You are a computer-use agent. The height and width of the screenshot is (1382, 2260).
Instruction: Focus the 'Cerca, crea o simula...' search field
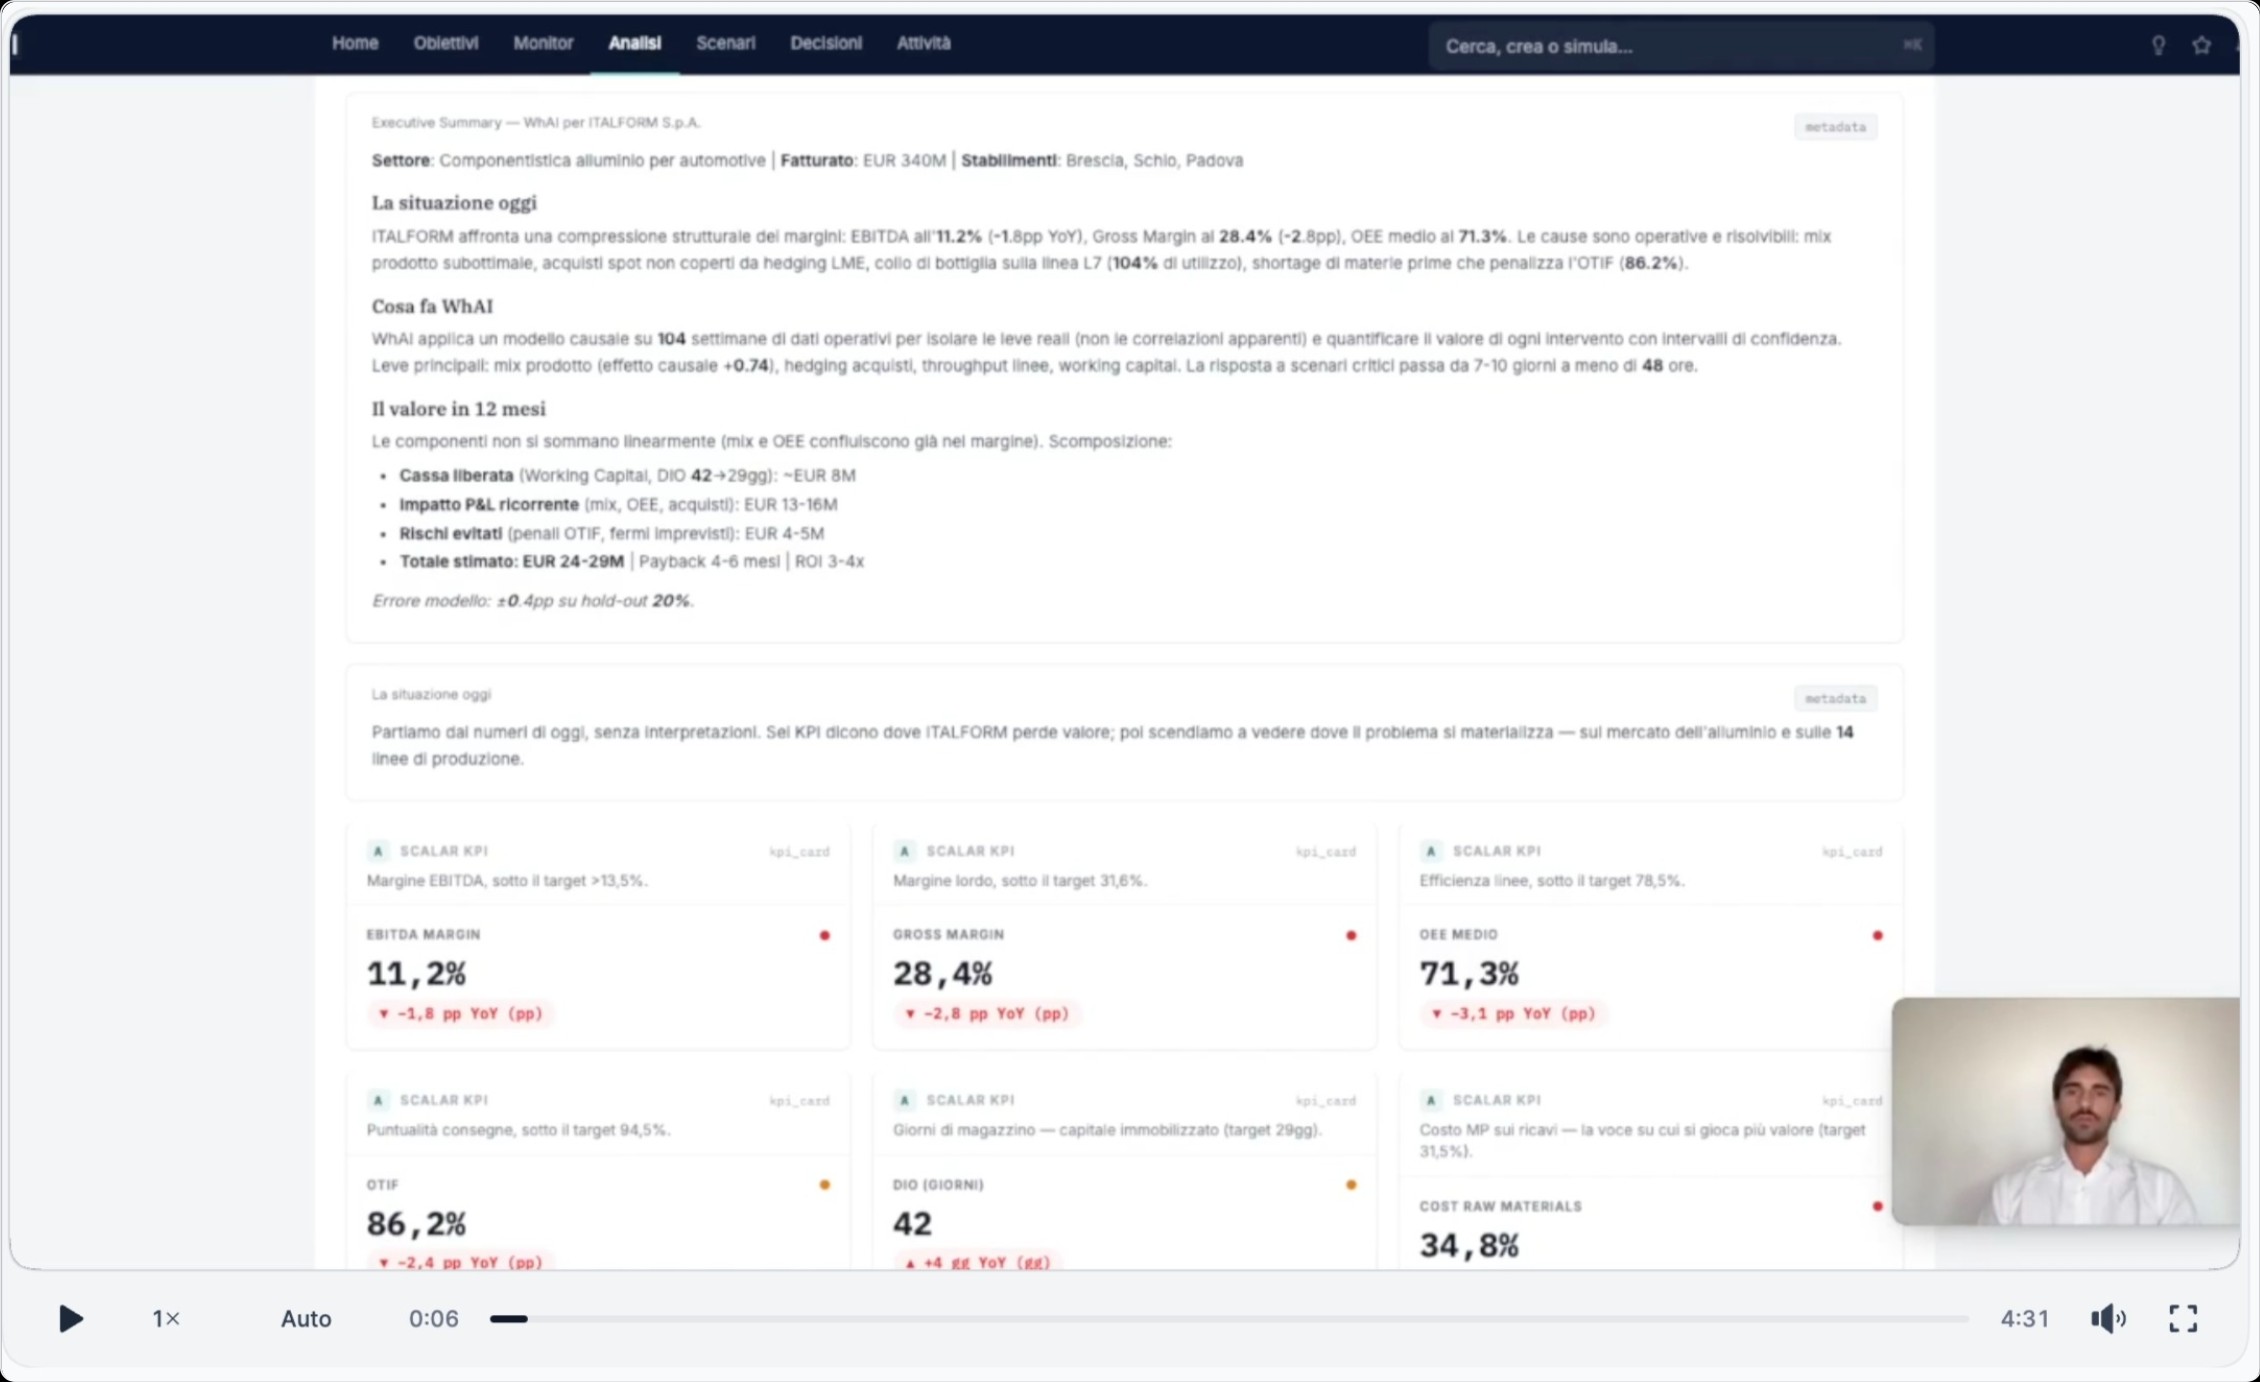click(x=1681, y=46)
